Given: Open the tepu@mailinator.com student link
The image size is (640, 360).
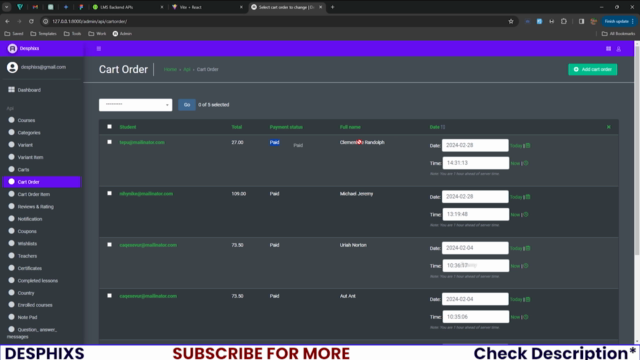Looking at the screenshot, I should coord(142,142).
